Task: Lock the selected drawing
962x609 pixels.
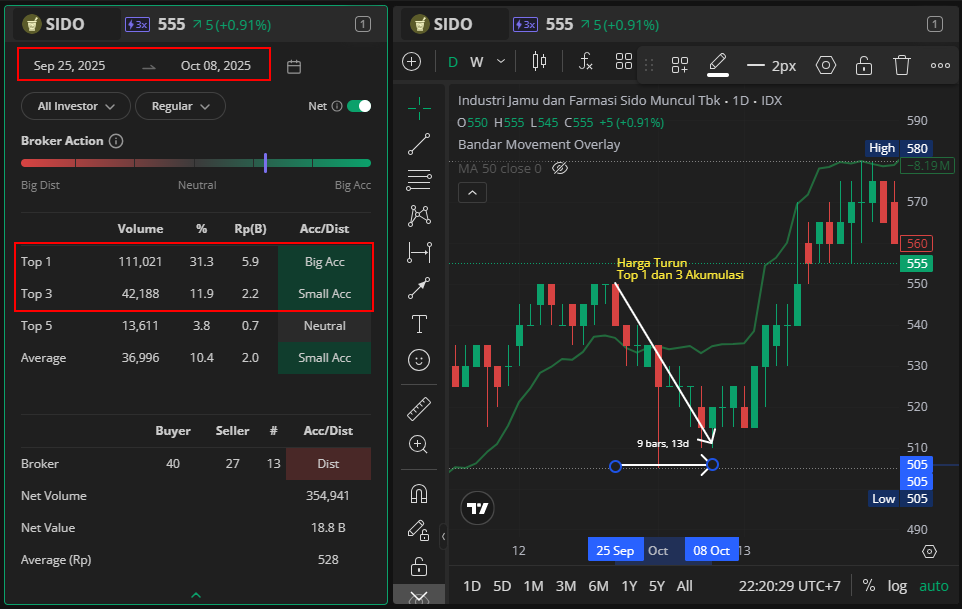Action: pyautogui.click(x=864, y=65)
